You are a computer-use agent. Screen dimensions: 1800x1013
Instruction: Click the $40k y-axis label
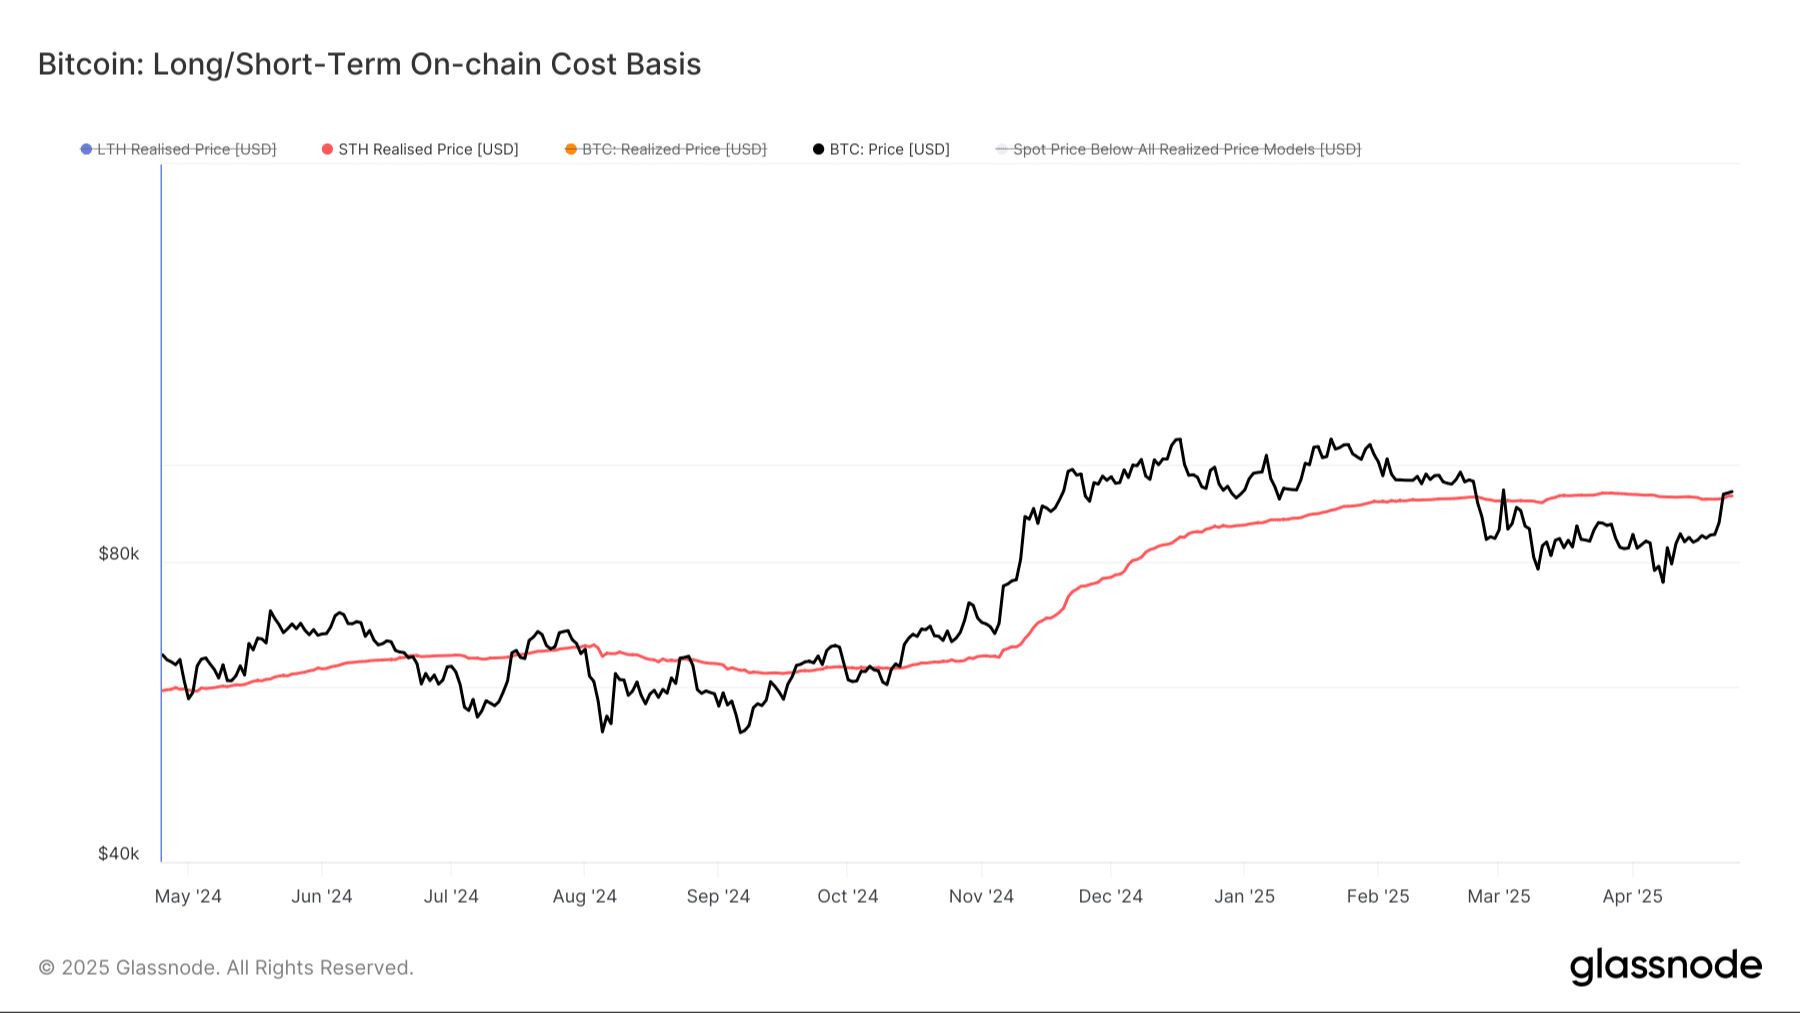point(119,854)
